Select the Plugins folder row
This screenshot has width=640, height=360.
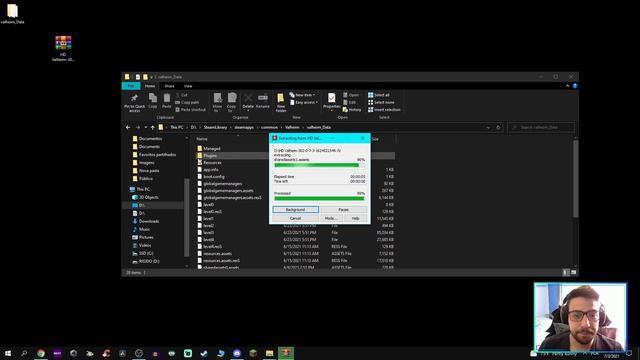click(296, 156)
